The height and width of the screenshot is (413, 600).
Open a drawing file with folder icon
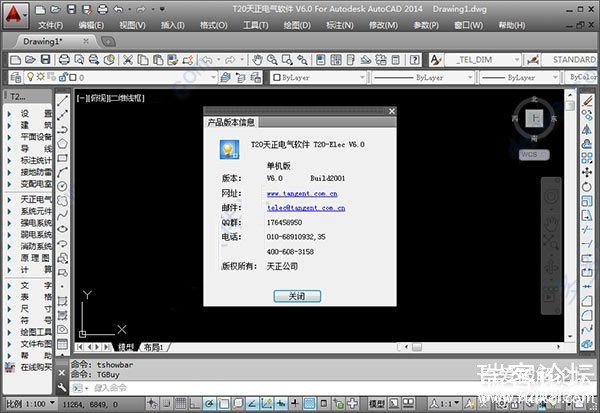coord(30,60)
